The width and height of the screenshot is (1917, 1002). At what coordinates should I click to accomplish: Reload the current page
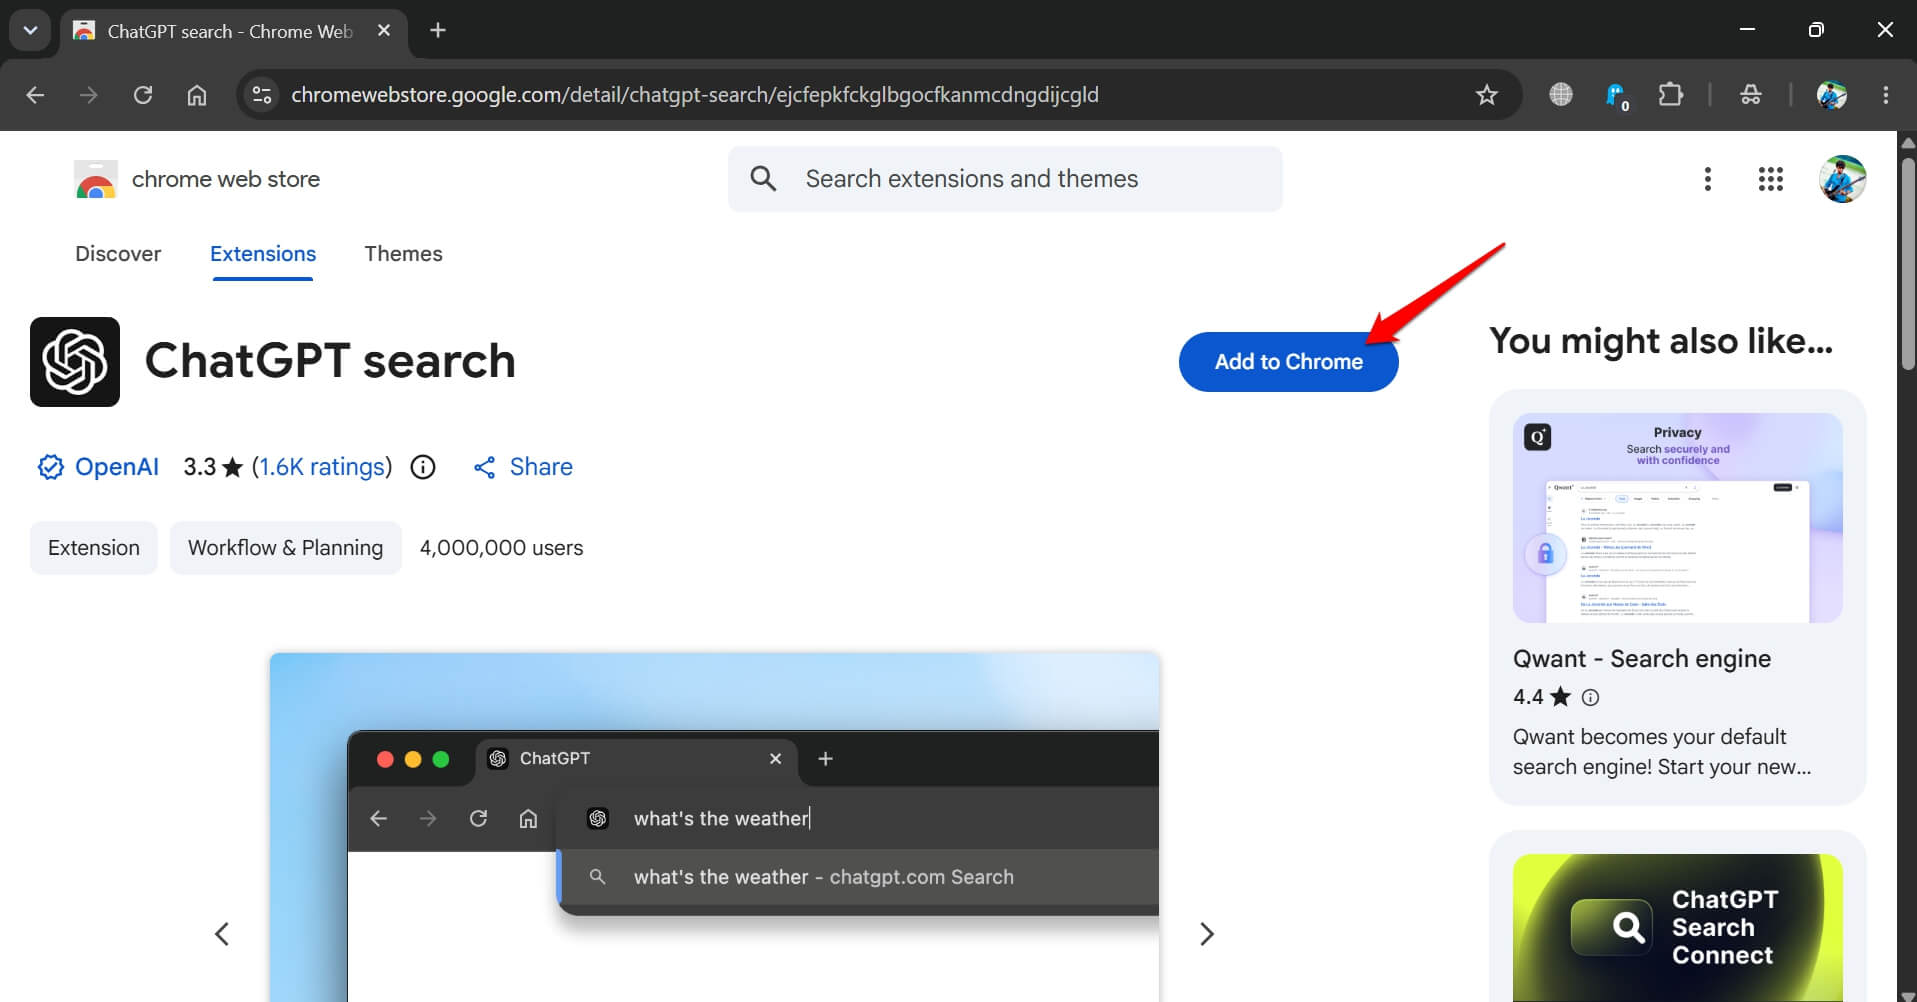[x=143, y=95]
